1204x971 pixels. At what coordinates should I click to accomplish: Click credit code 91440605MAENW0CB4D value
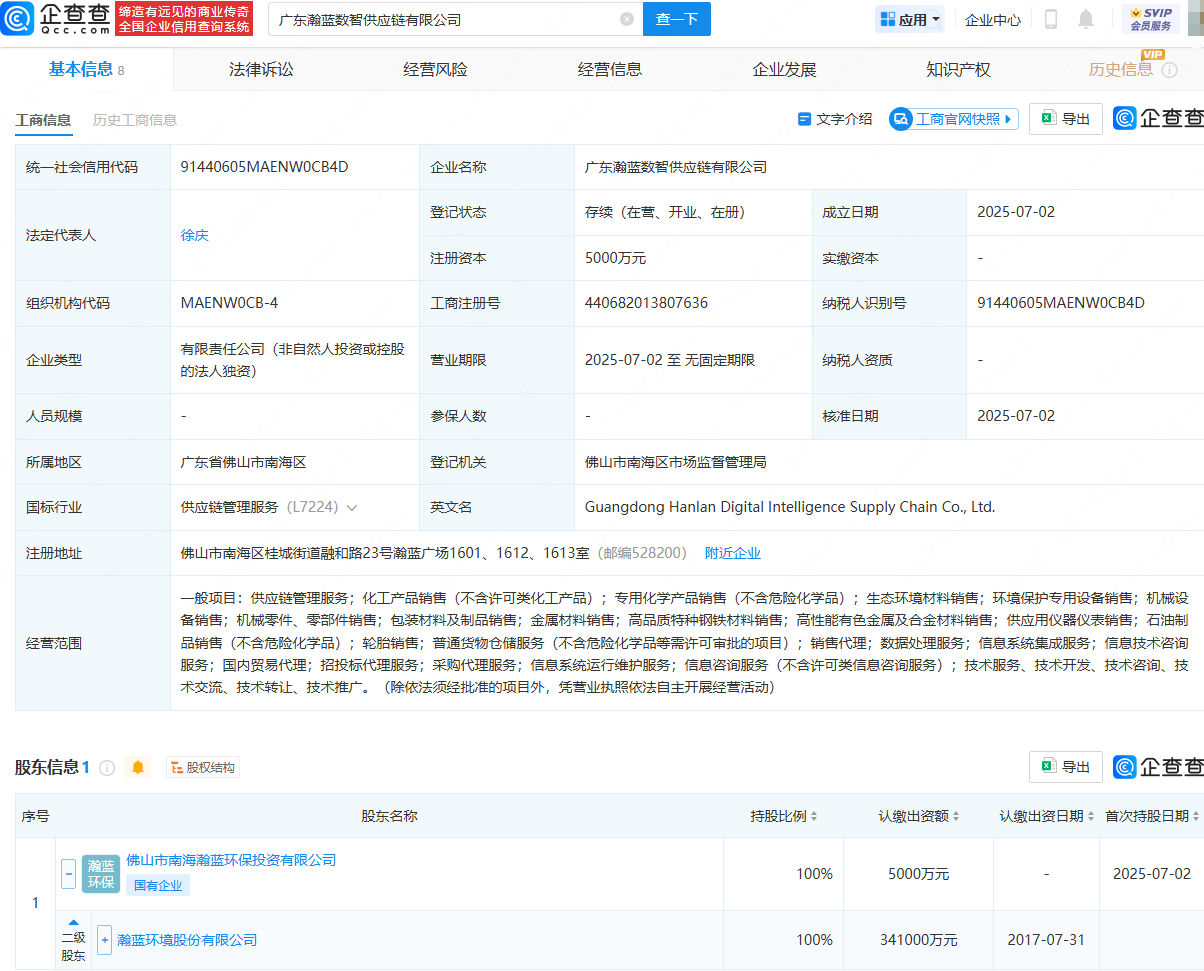pyautogui.click(x=264, y=167)
